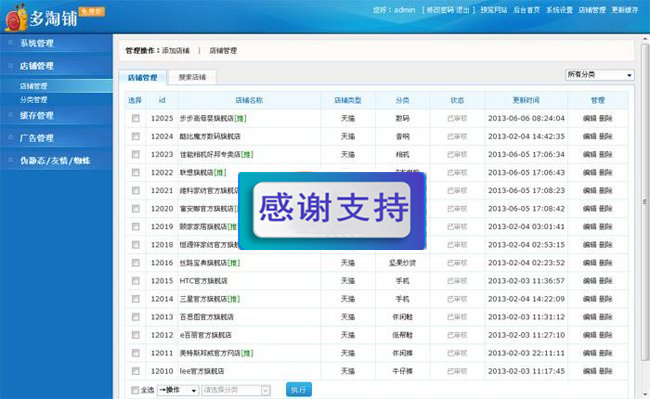Tick the checkbox for row 12024
Screen dimensions: 650x399
pyautogui.click(x=136, y=136)
